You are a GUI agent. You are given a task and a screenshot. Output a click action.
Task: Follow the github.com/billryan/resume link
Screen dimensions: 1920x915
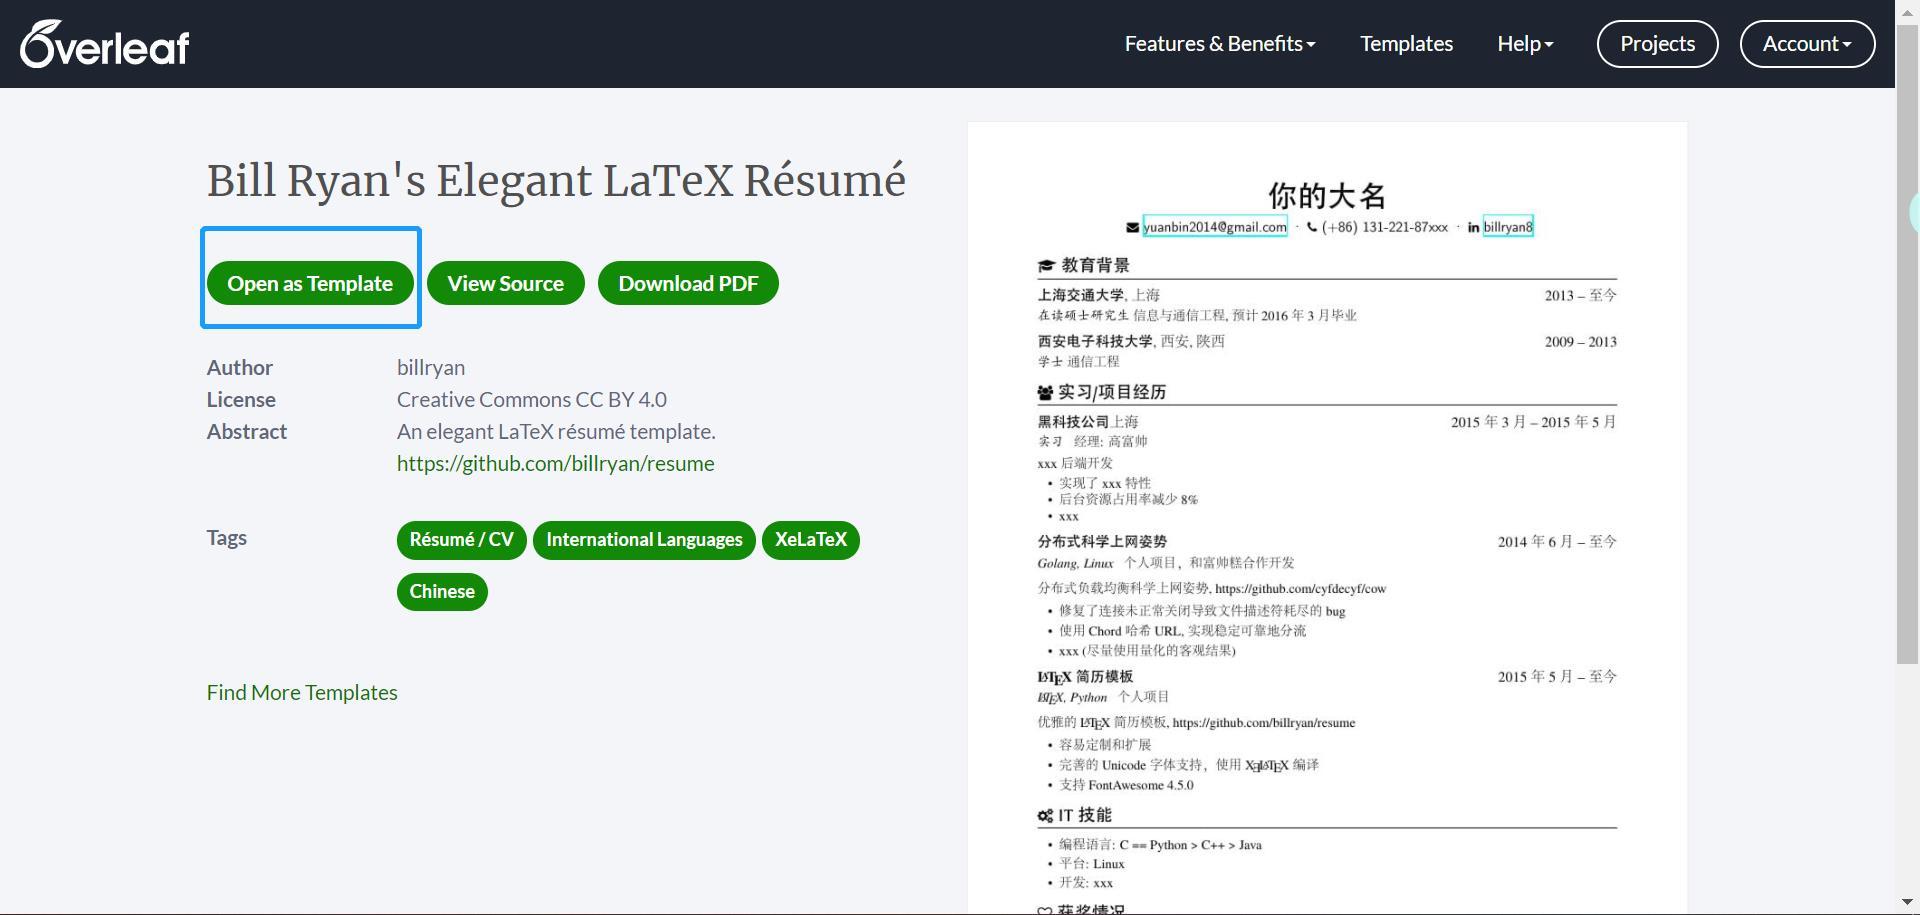[x=556, y=463]
